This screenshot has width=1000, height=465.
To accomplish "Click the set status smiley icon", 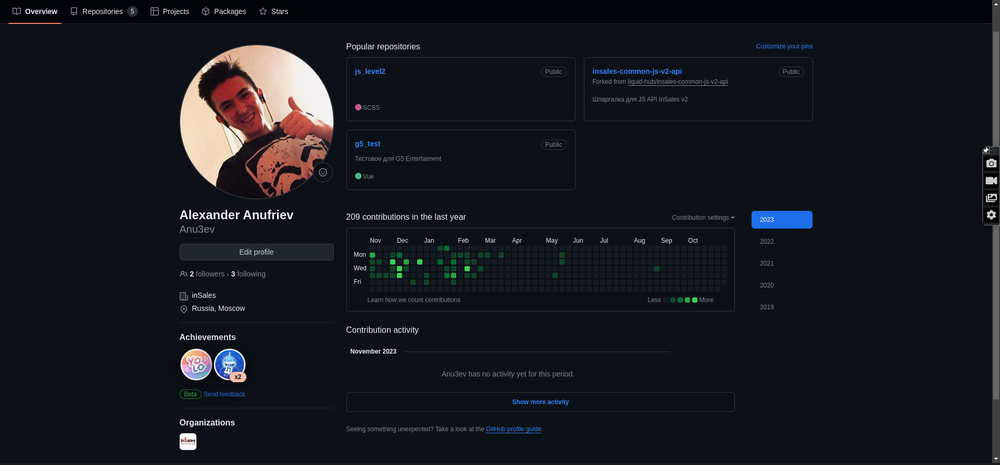I will point(322,172).
